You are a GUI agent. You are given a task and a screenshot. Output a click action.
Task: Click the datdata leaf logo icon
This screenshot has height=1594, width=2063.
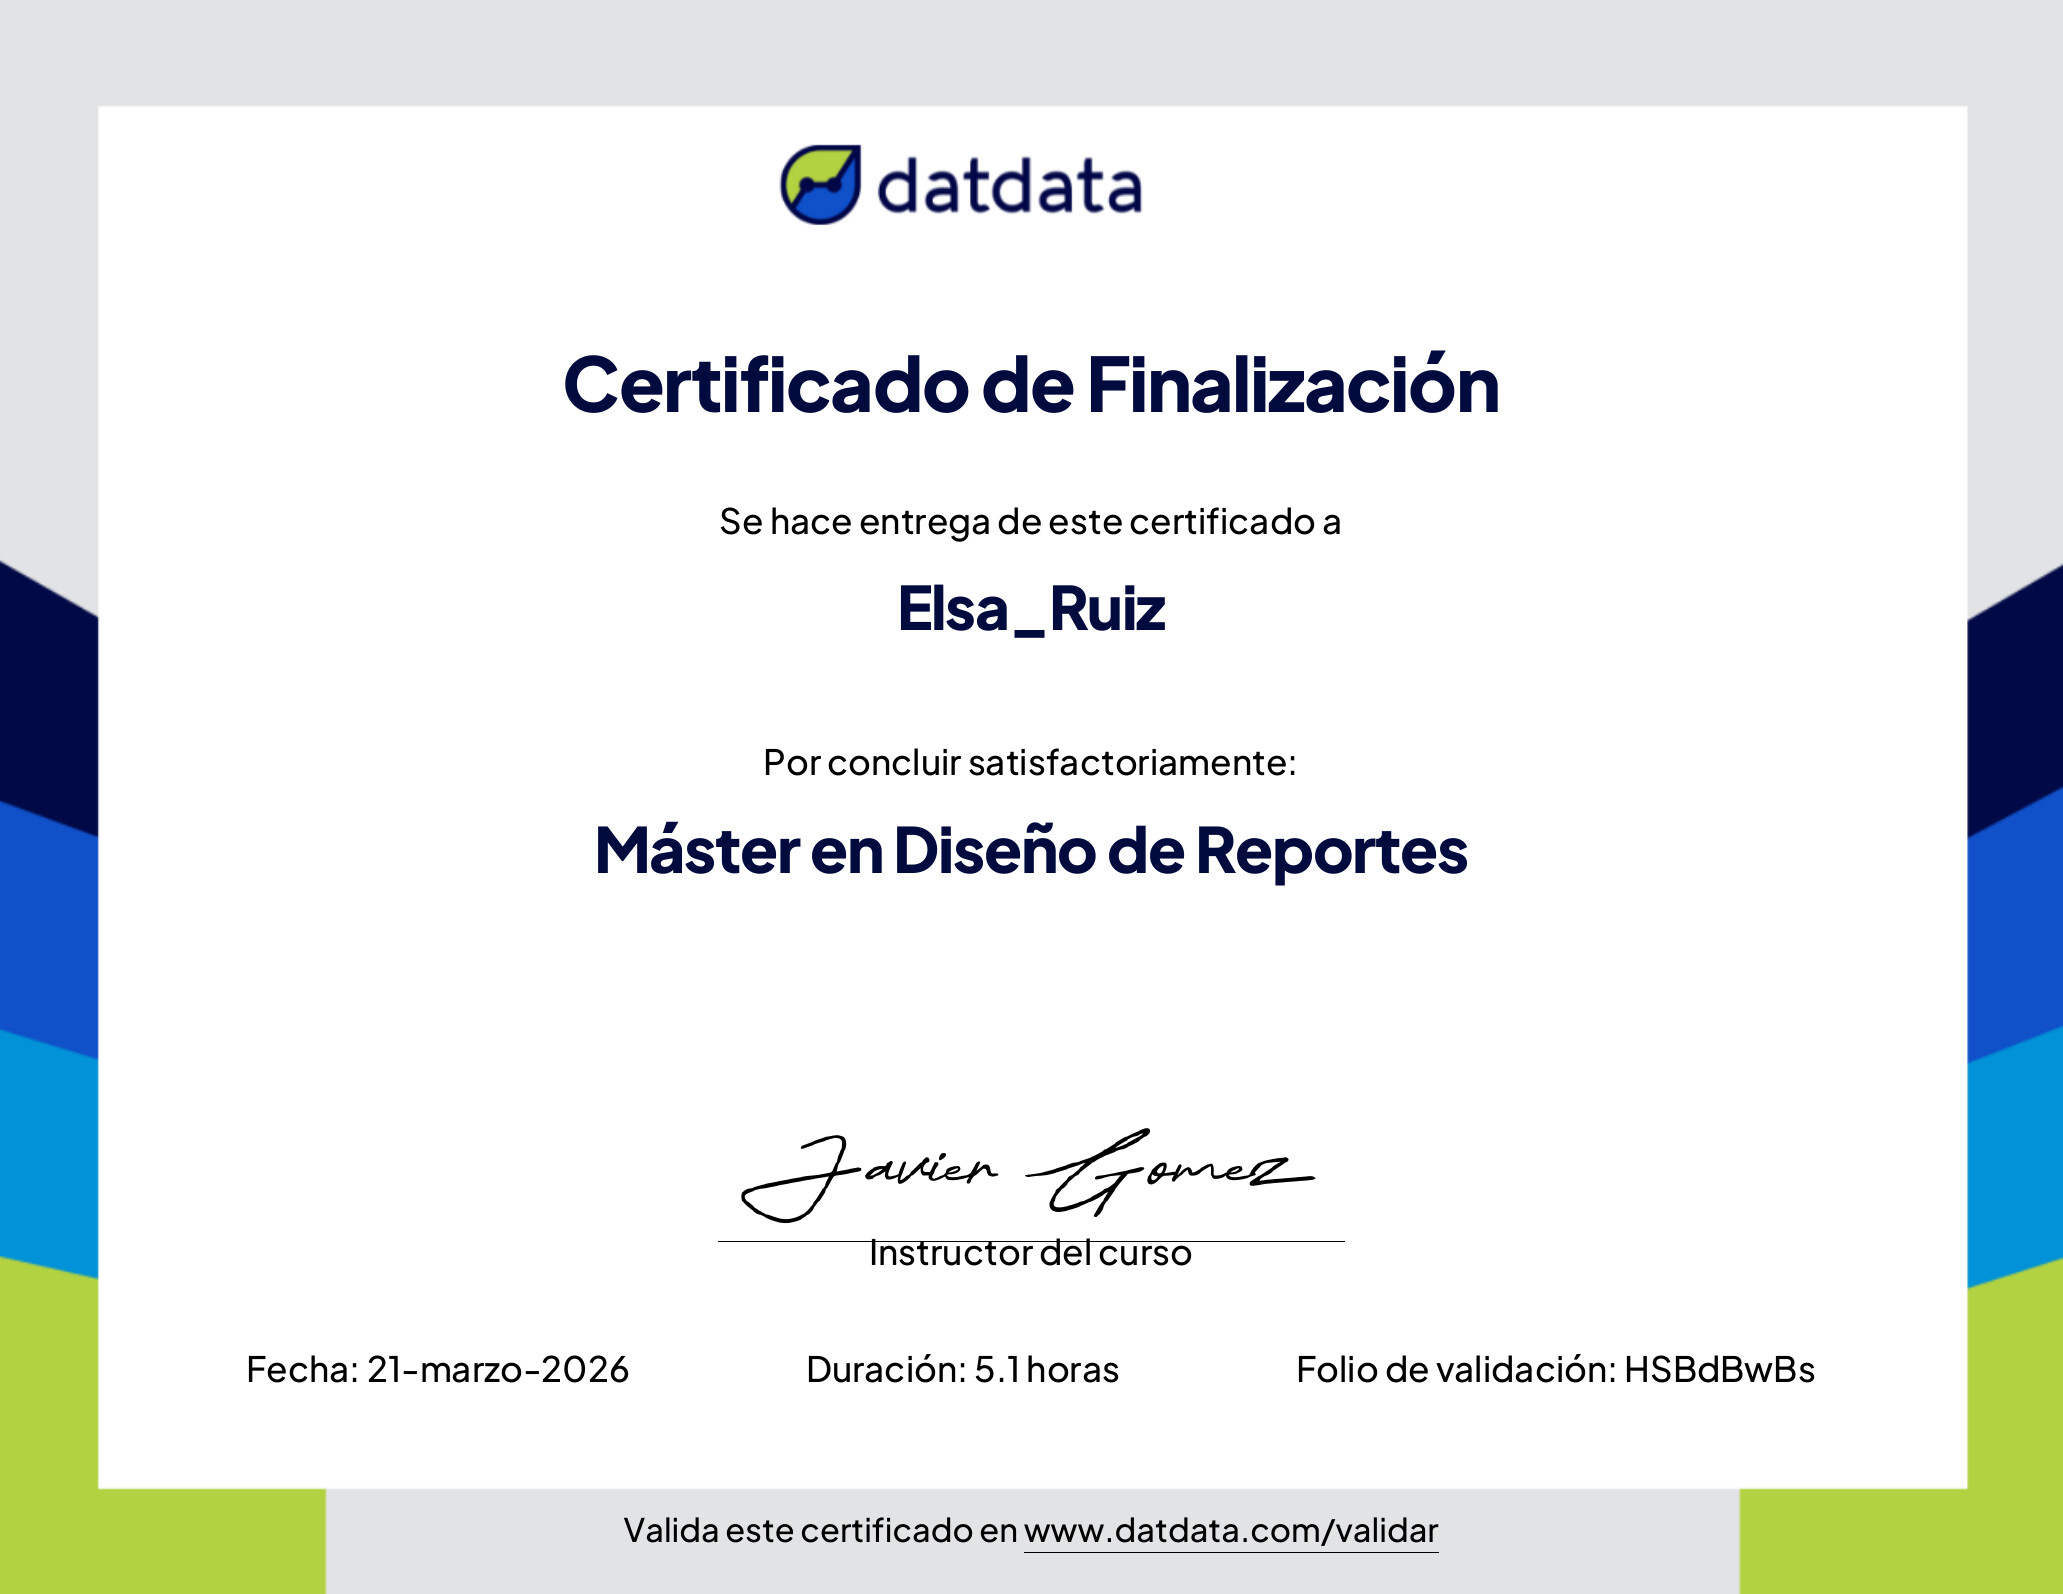click(x=820, y=185)
